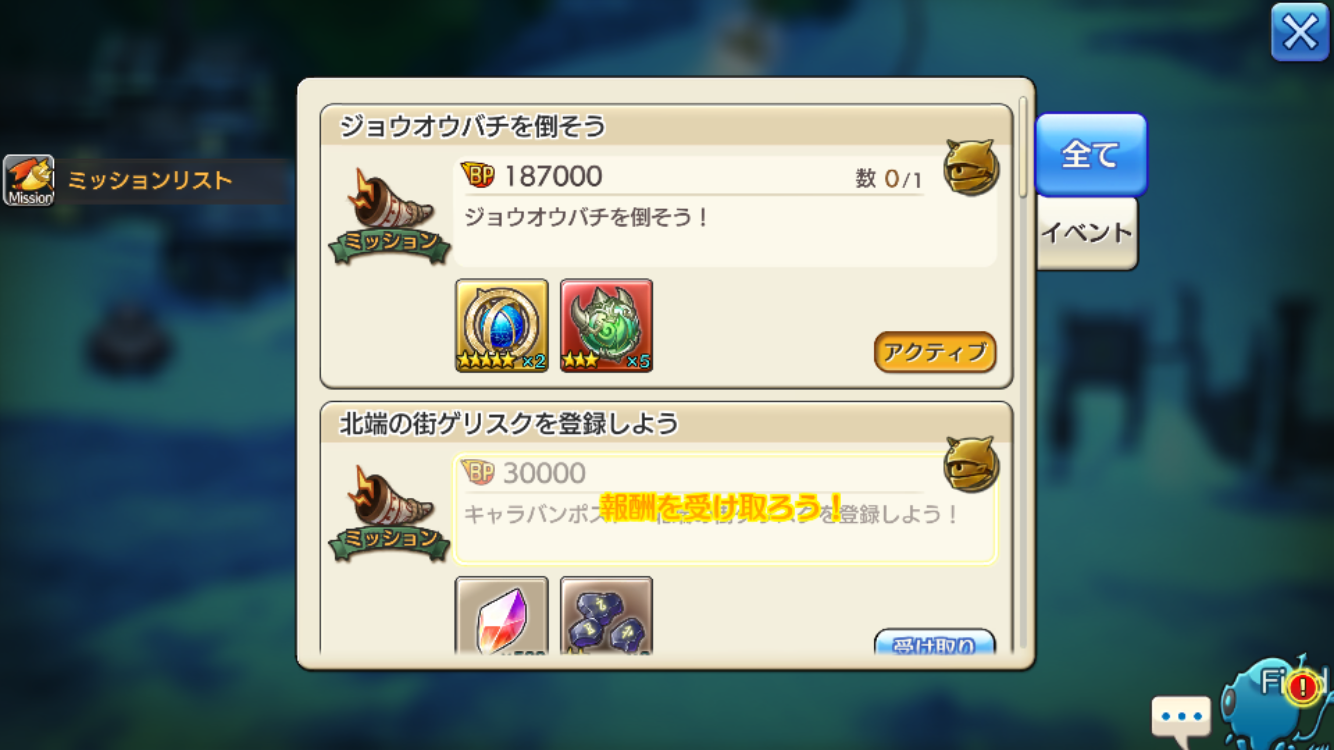This screenshot has width=1334, height=750.
Task: Click the golden helmet badge on ゲリスク mission
Action: click(971, 464)
